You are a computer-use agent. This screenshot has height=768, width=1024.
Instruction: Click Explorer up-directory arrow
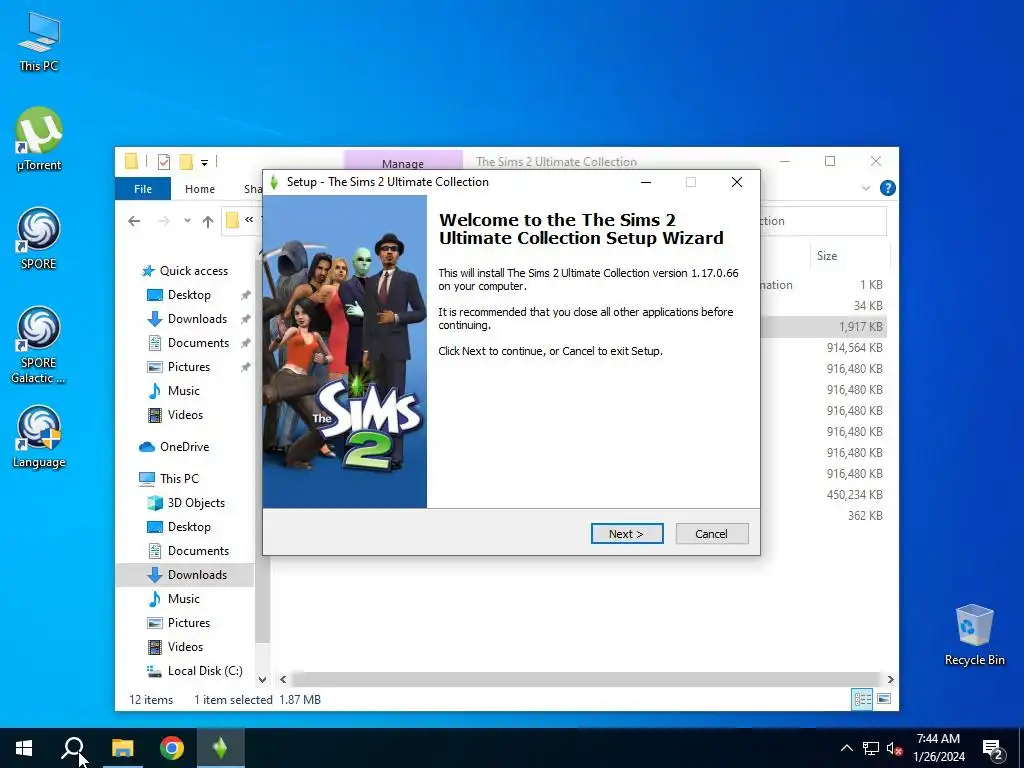click(208, 221)
